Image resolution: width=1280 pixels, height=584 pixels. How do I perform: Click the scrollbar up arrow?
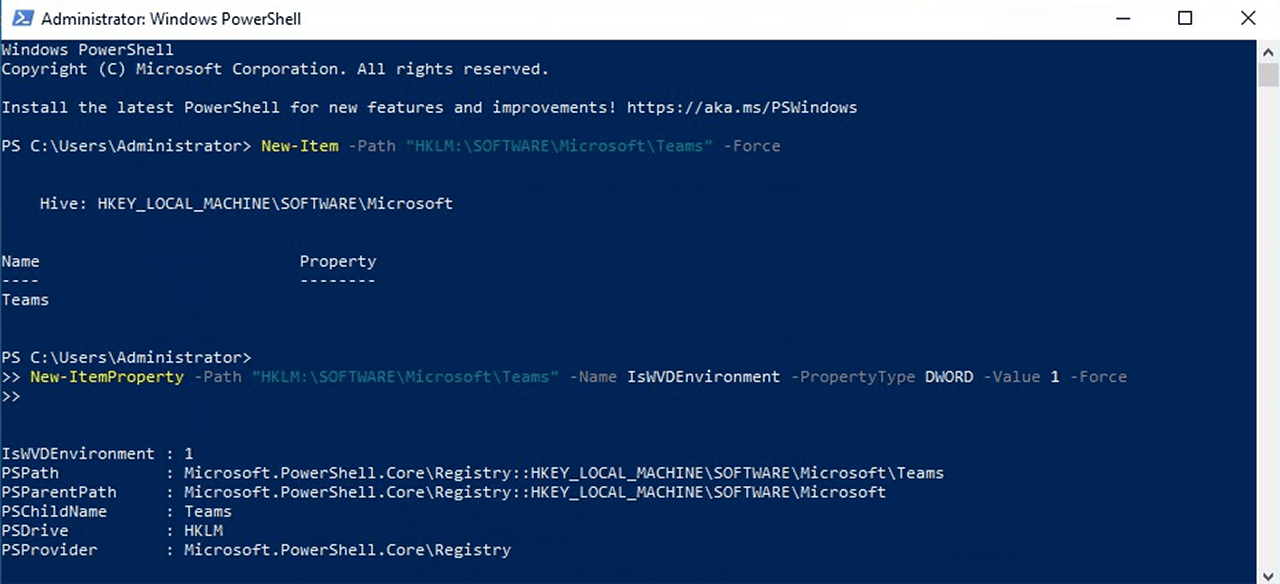tap(1269, 50)
